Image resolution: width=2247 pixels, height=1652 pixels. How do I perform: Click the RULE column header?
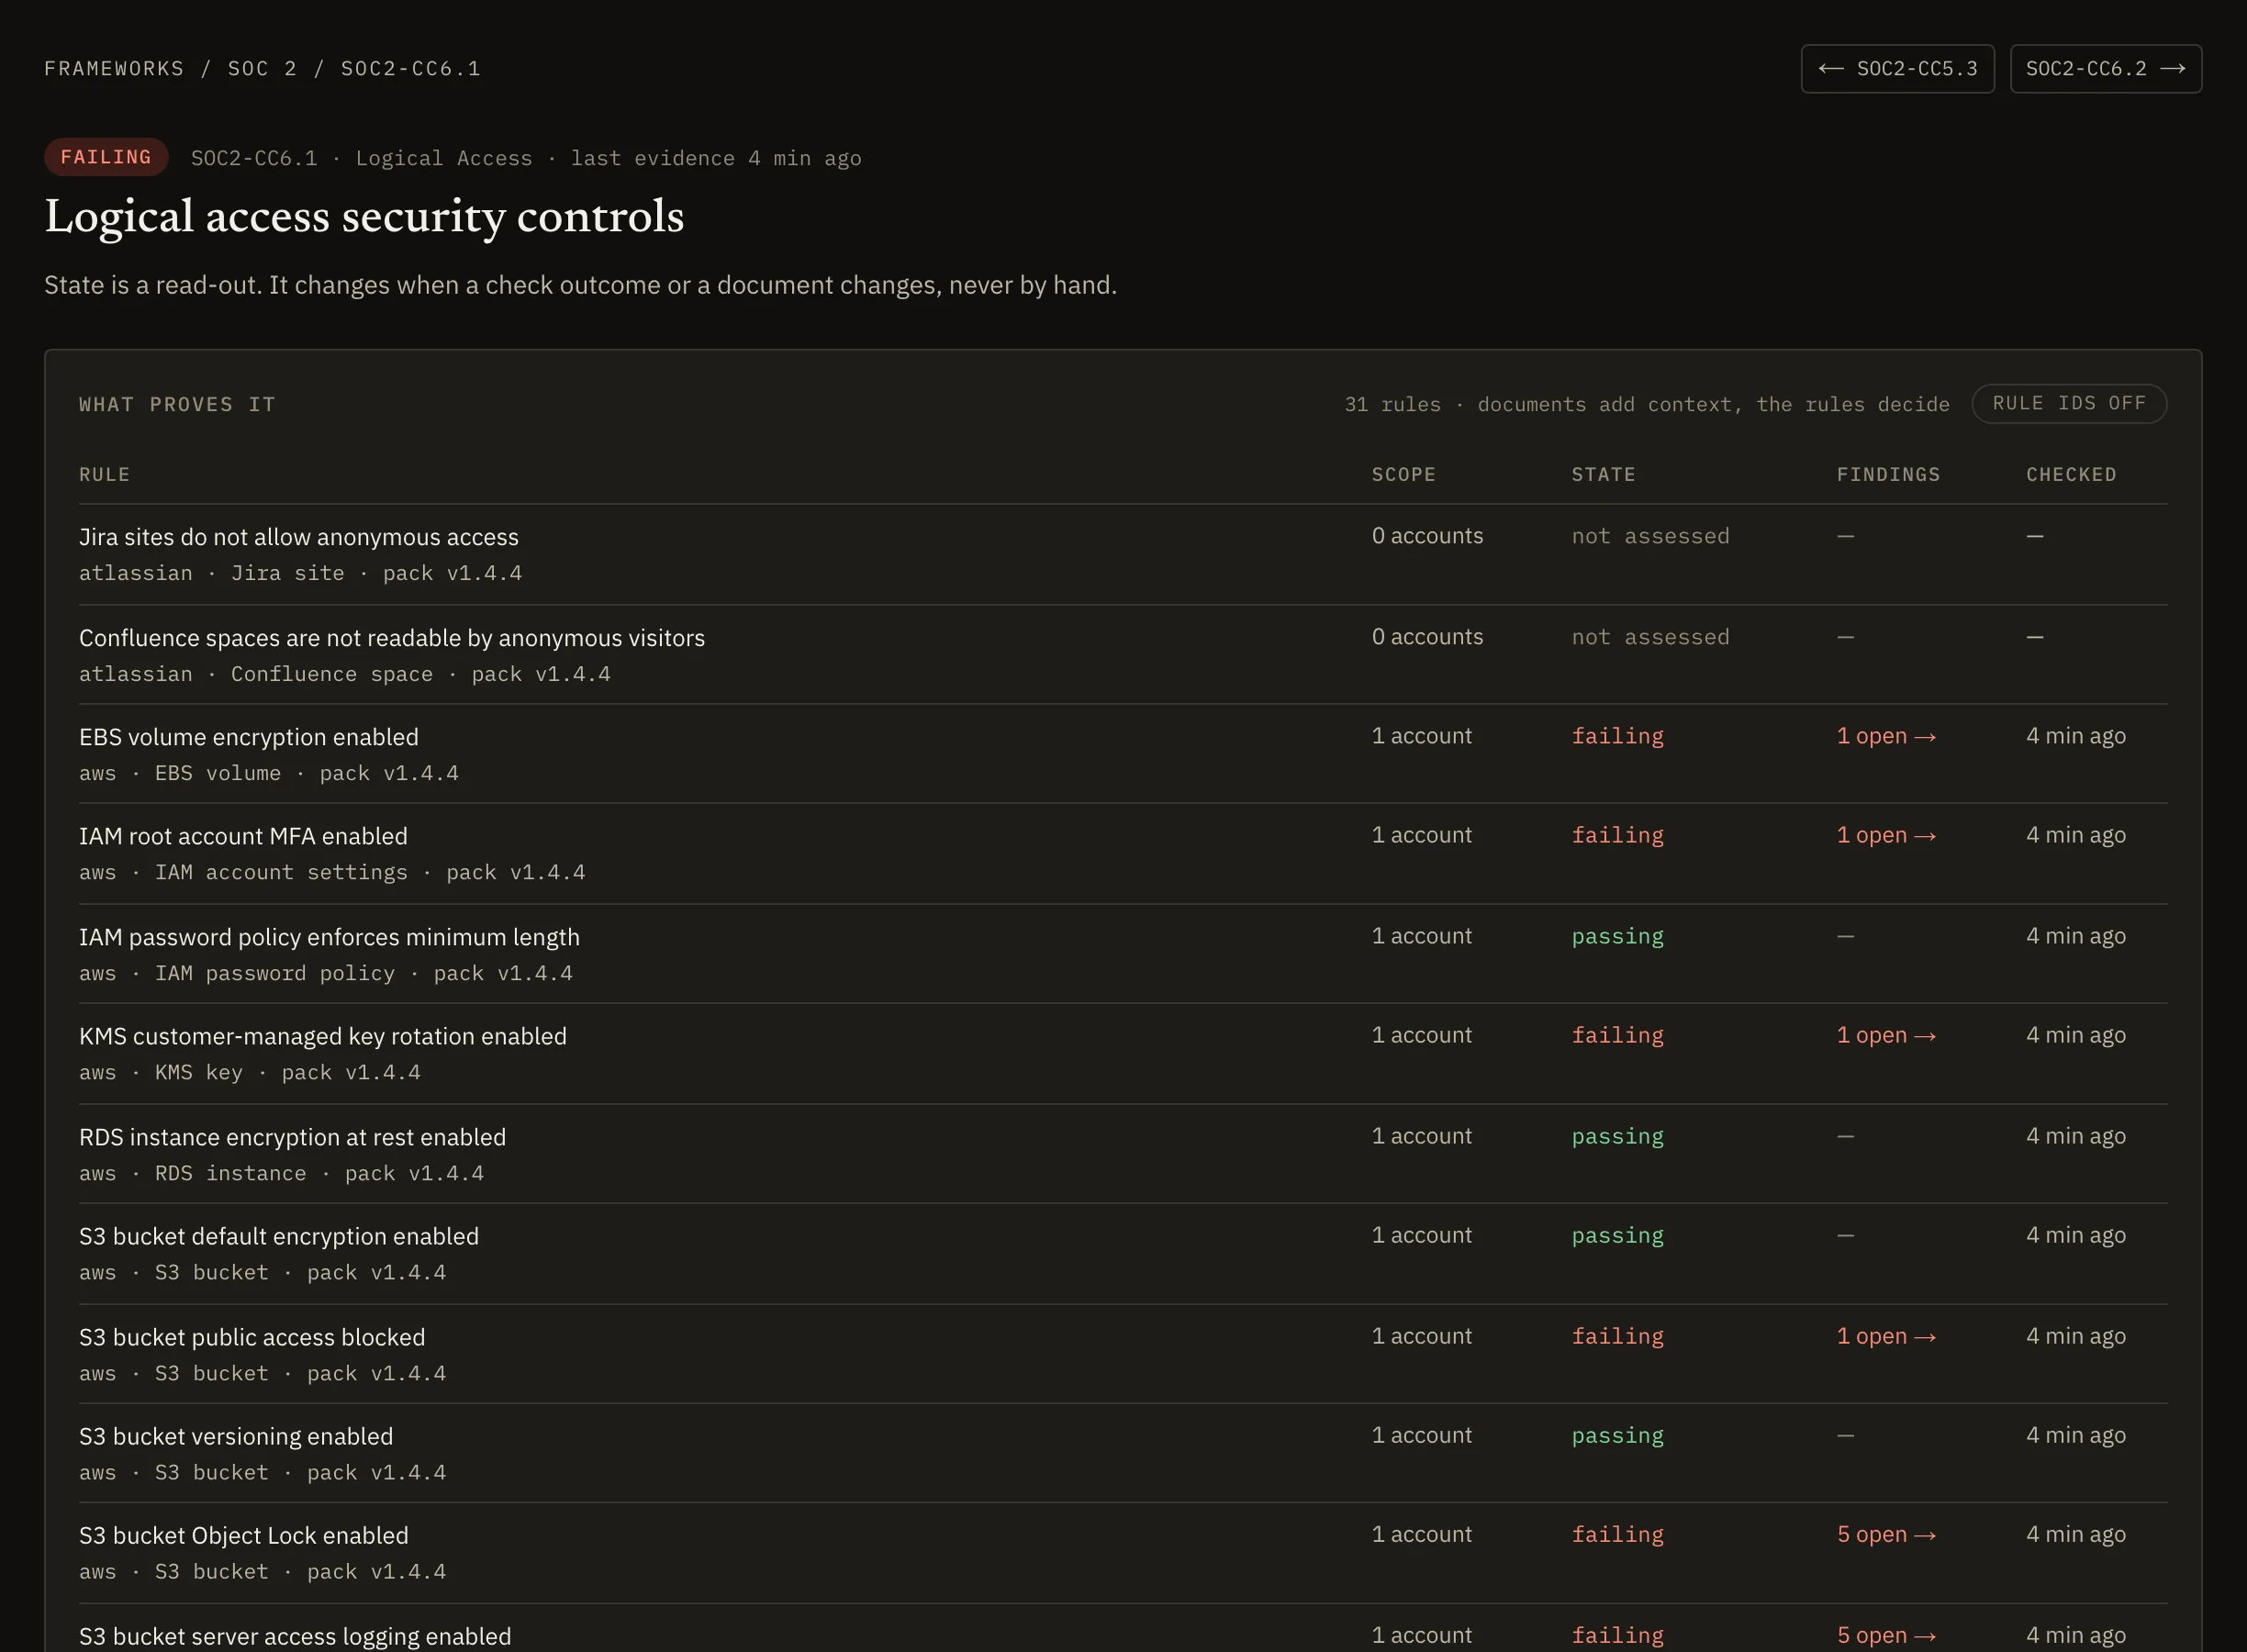click(105, 474)
